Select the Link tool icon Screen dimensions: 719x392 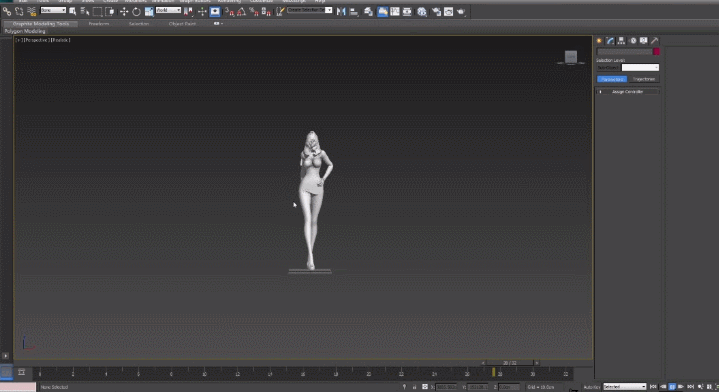(x=7, y=11)
